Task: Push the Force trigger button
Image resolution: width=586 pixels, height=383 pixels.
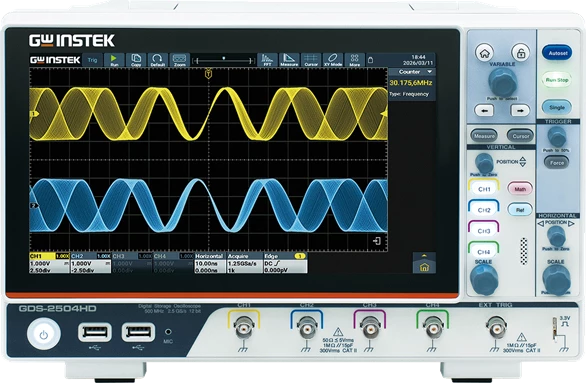Action: (557, 163)
